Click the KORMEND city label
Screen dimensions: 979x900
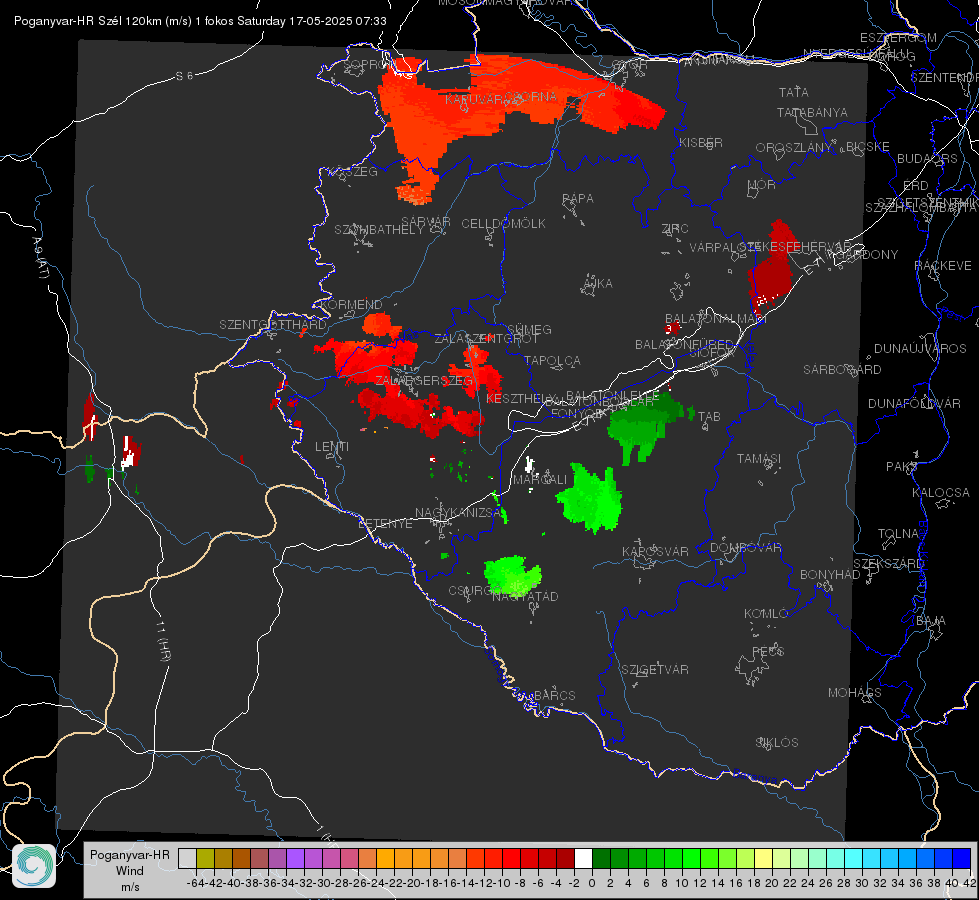[x=351, y=305]
